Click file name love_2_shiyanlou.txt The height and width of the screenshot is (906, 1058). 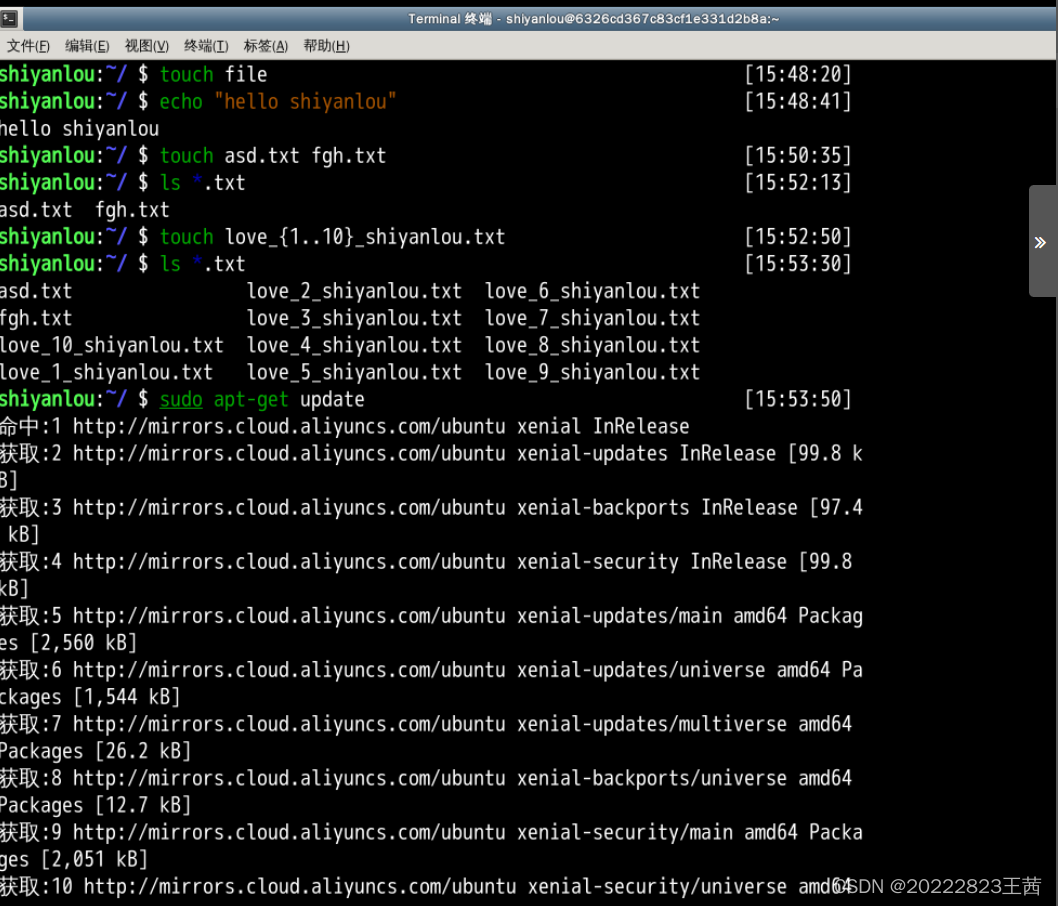point(354,291)
